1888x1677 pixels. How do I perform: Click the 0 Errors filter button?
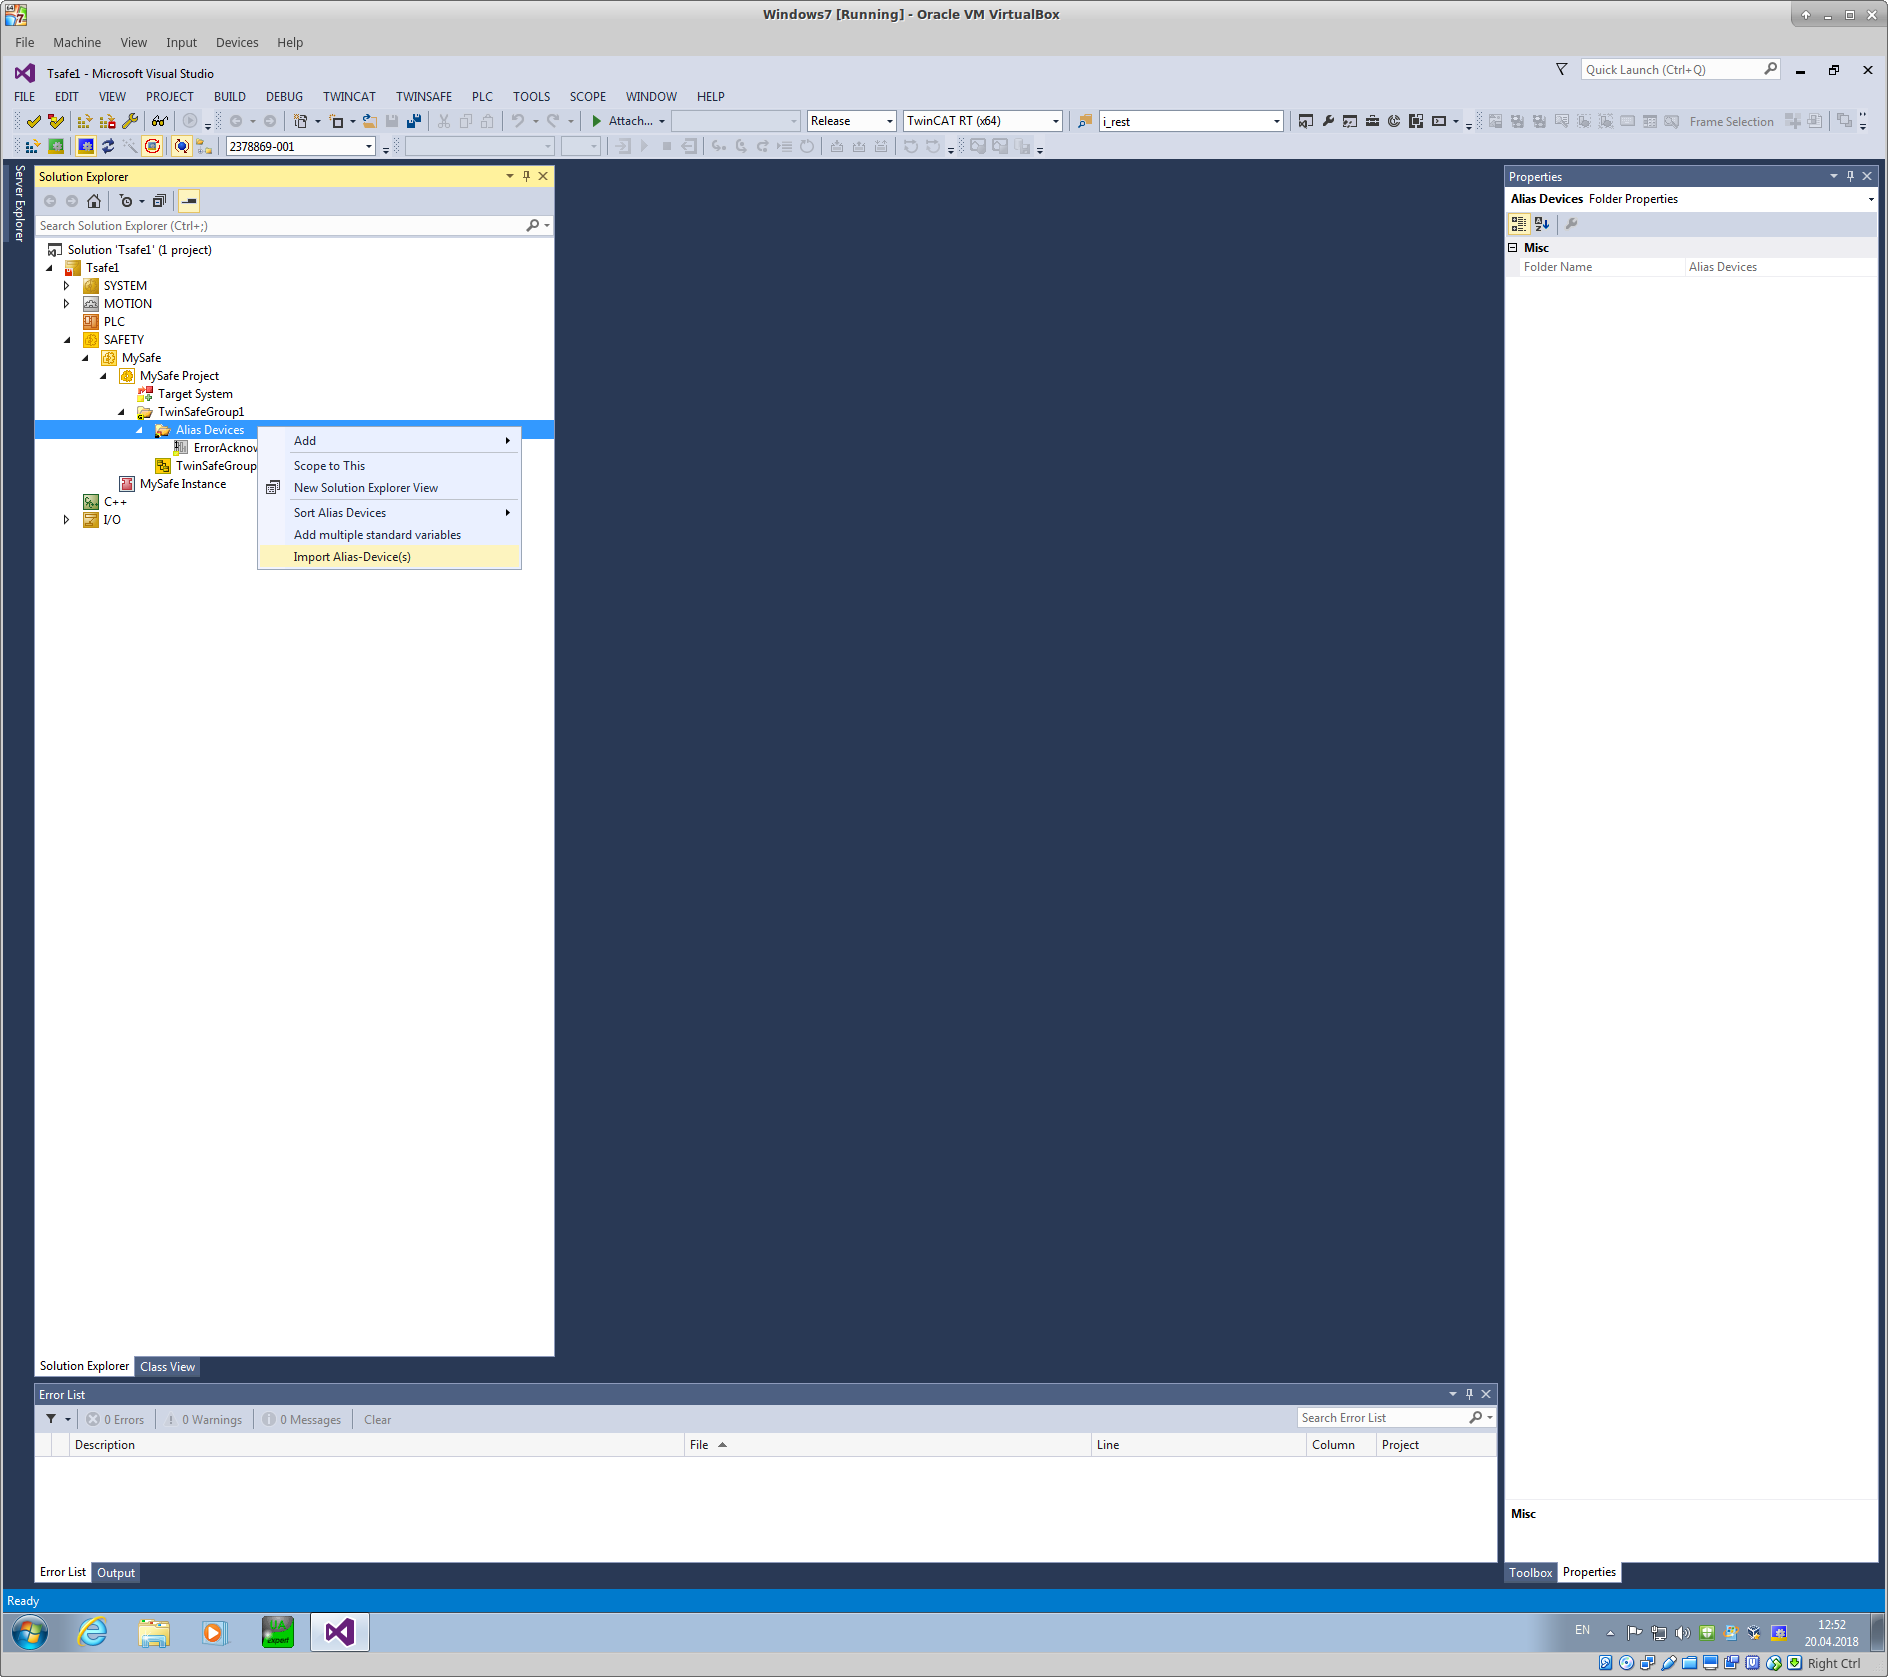115,1420
